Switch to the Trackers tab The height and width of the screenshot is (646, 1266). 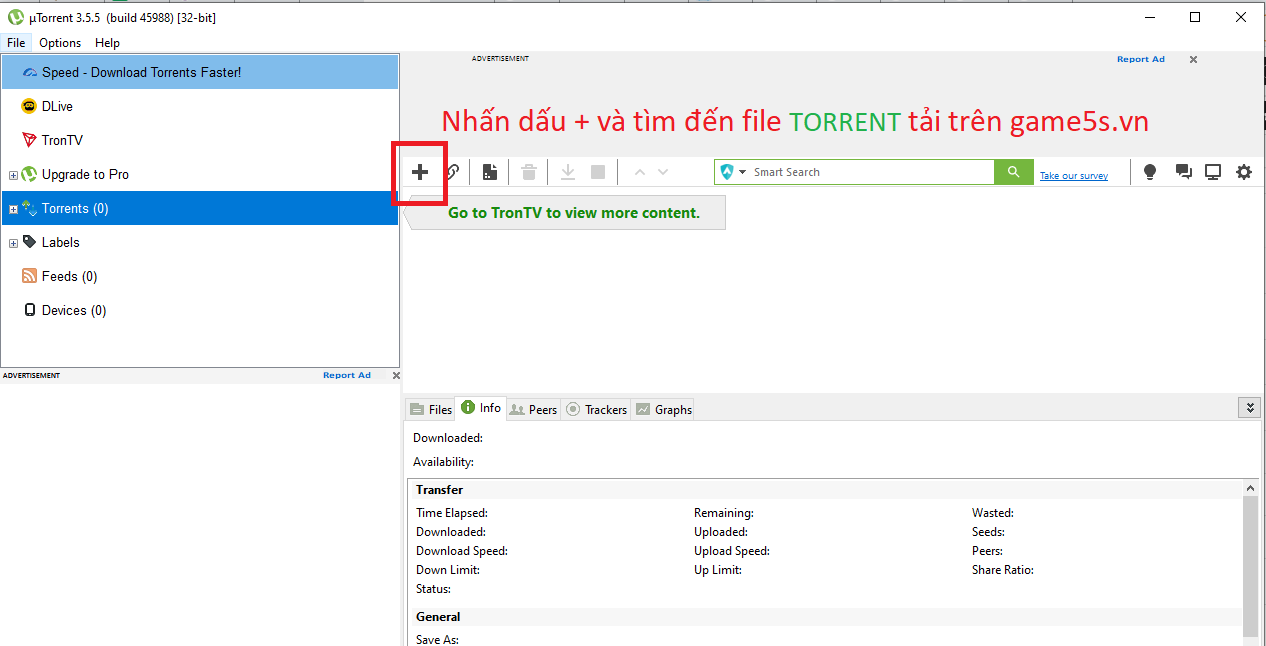[x=596, y=409]
